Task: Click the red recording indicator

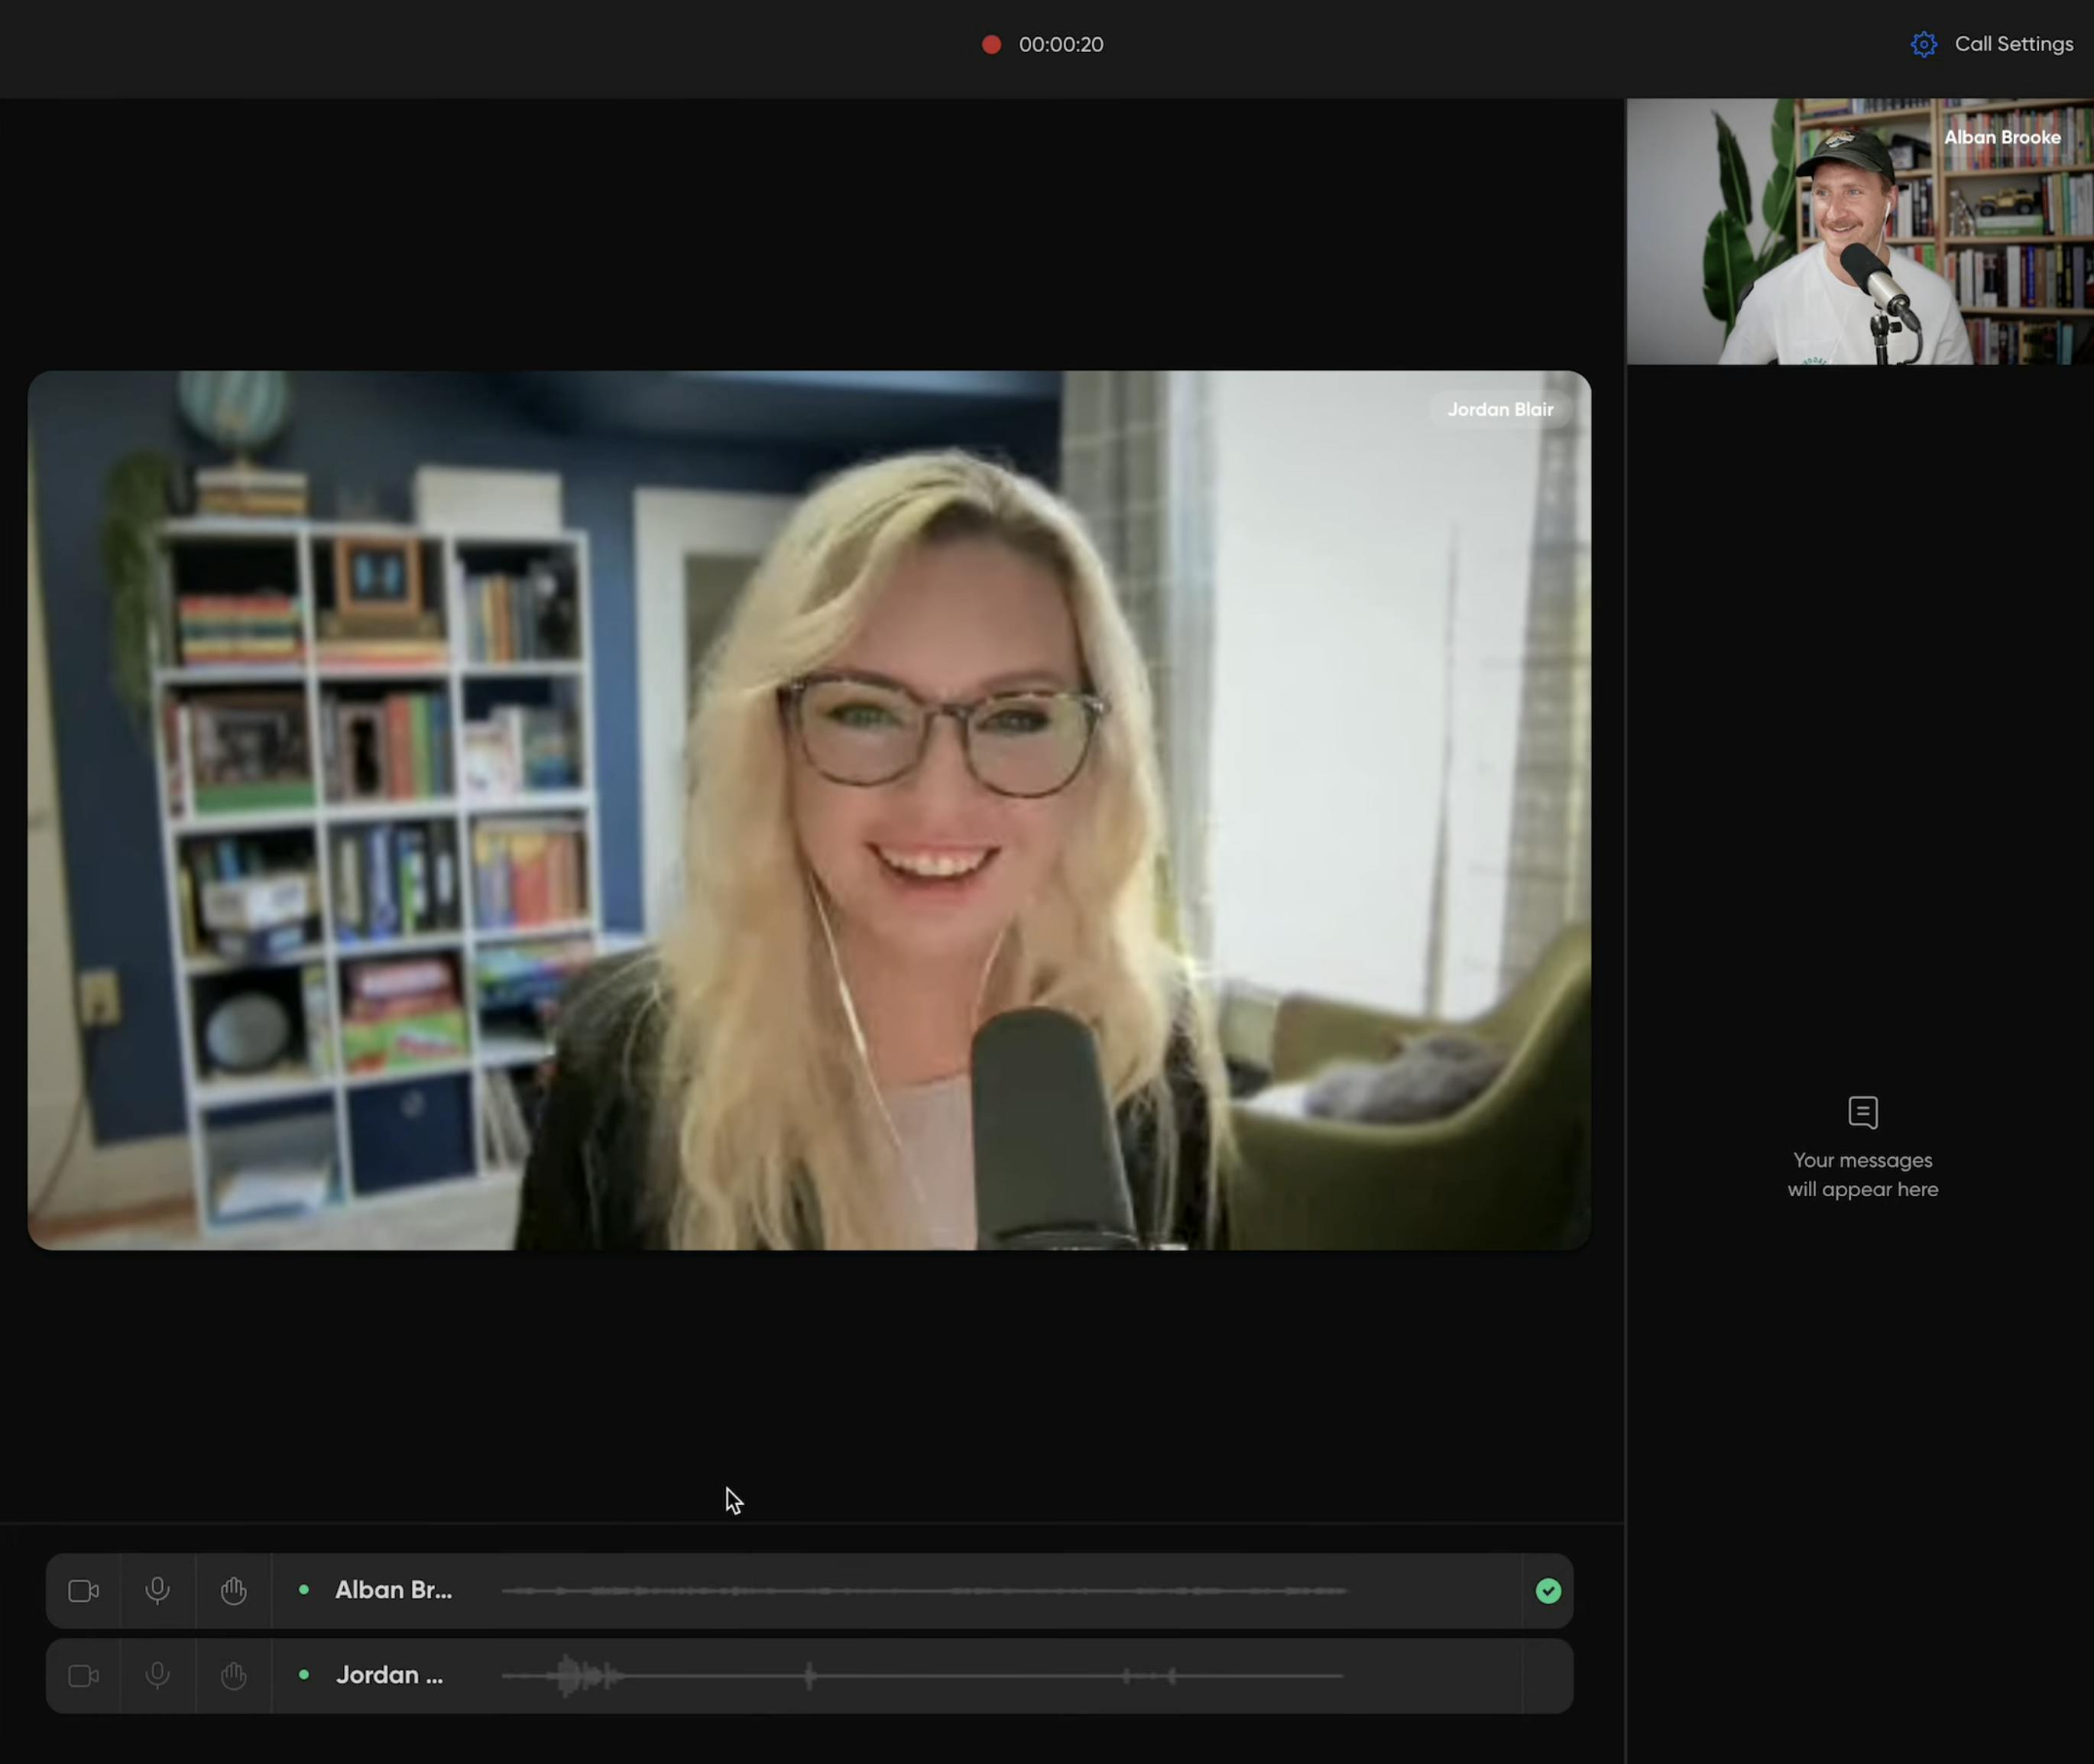Action: point(991,44)
